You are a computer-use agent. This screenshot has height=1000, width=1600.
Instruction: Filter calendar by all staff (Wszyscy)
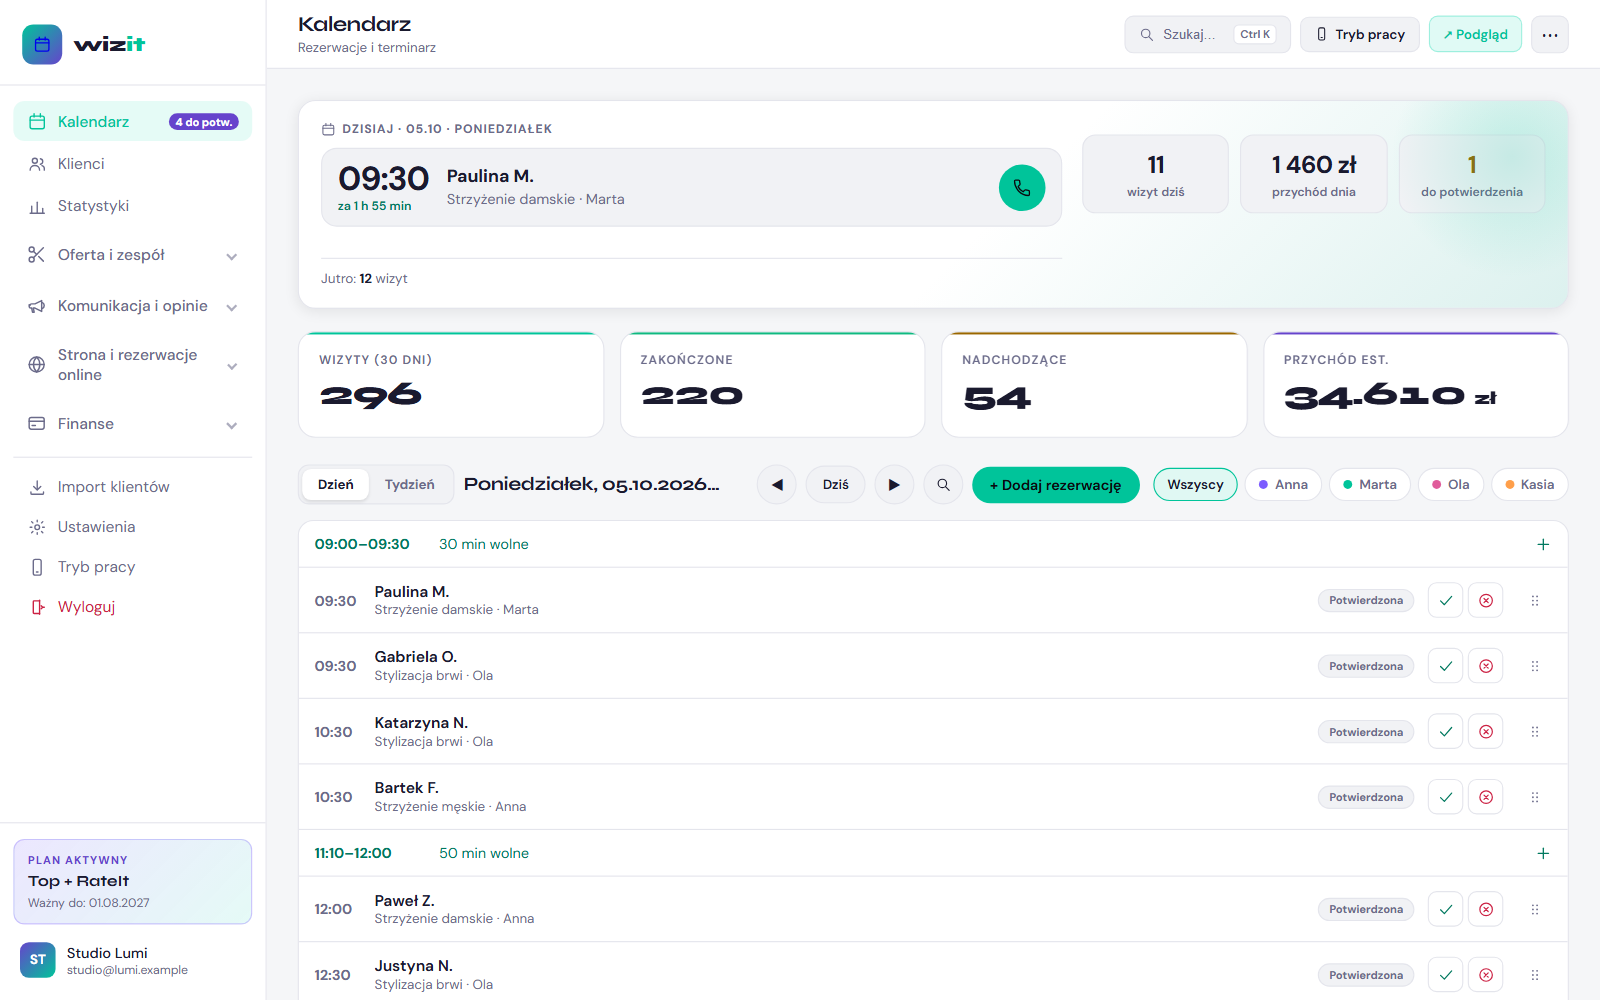(1195, 485)
